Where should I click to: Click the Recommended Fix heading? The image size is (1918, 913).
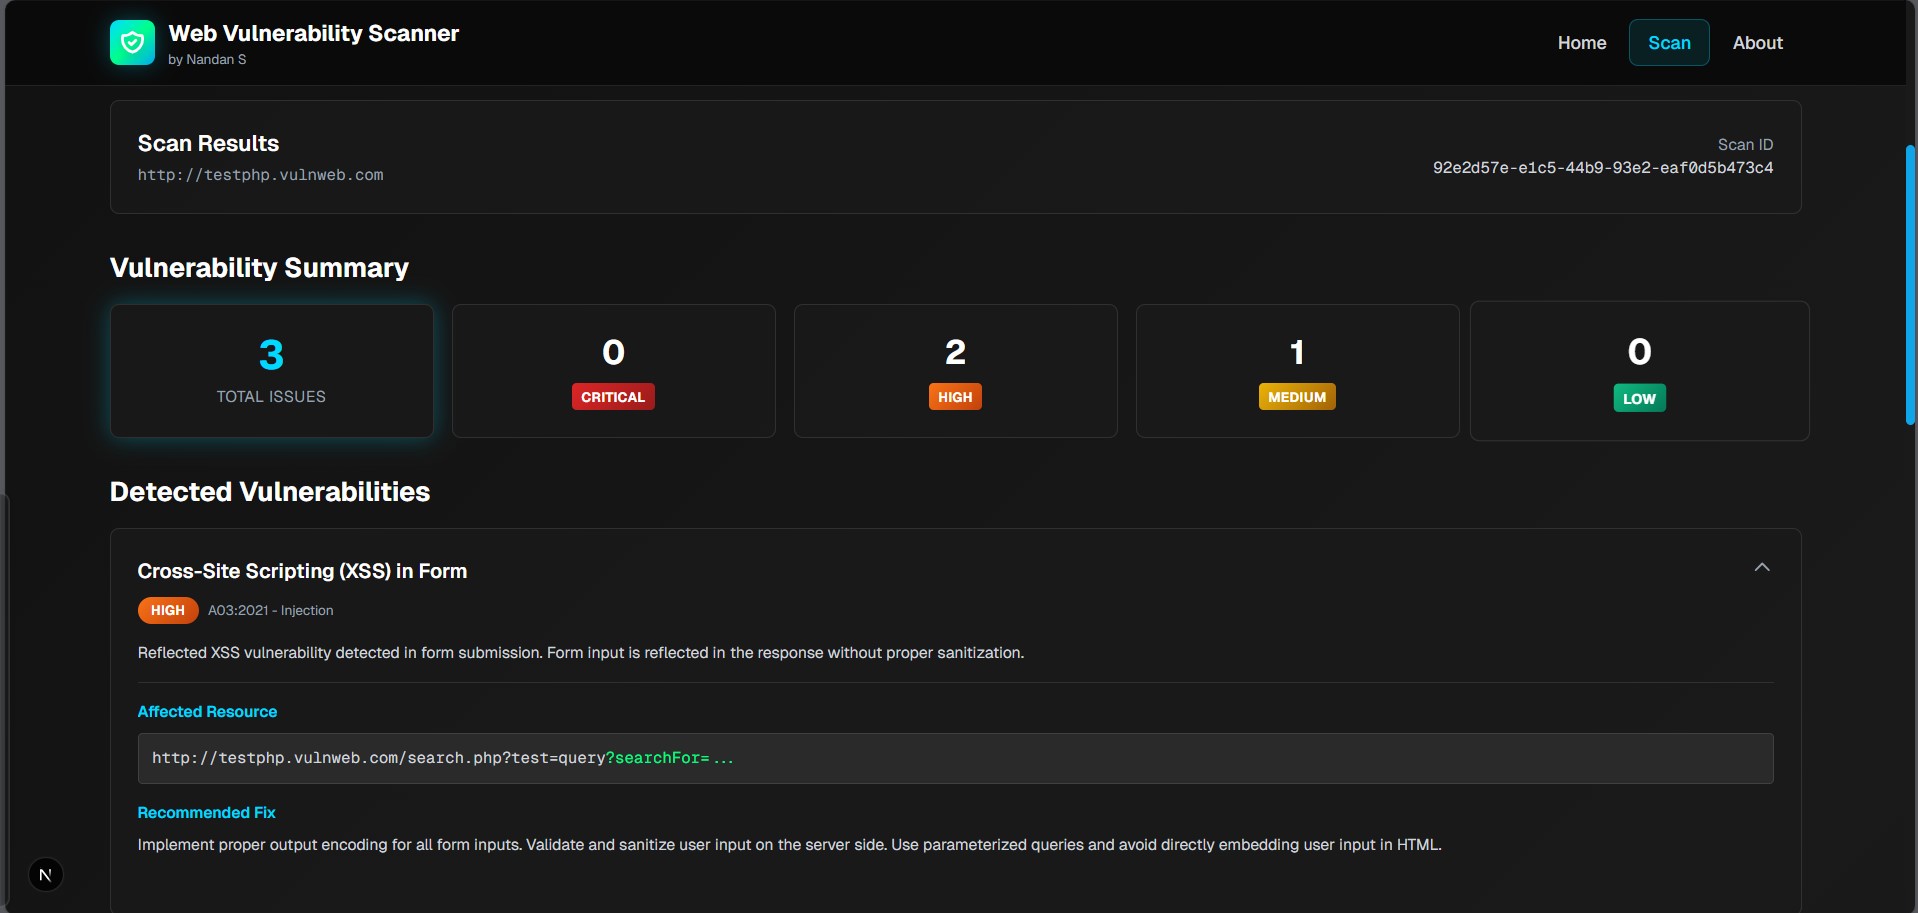[x=207, y=813]
